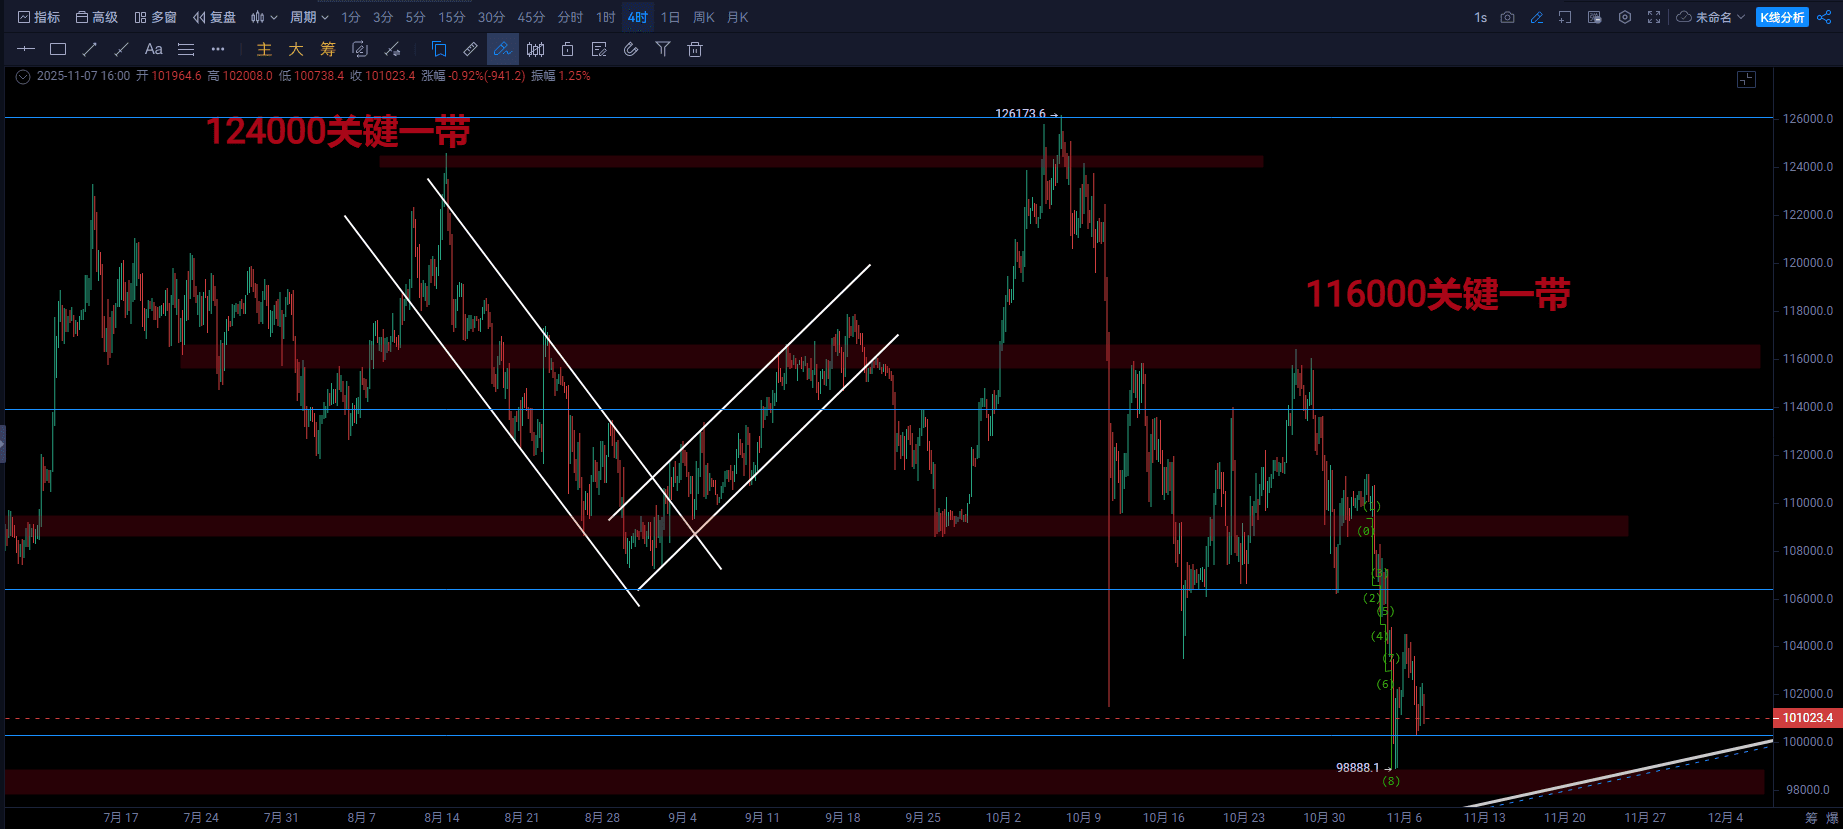Click the trash icon to delete drawings

695,49
